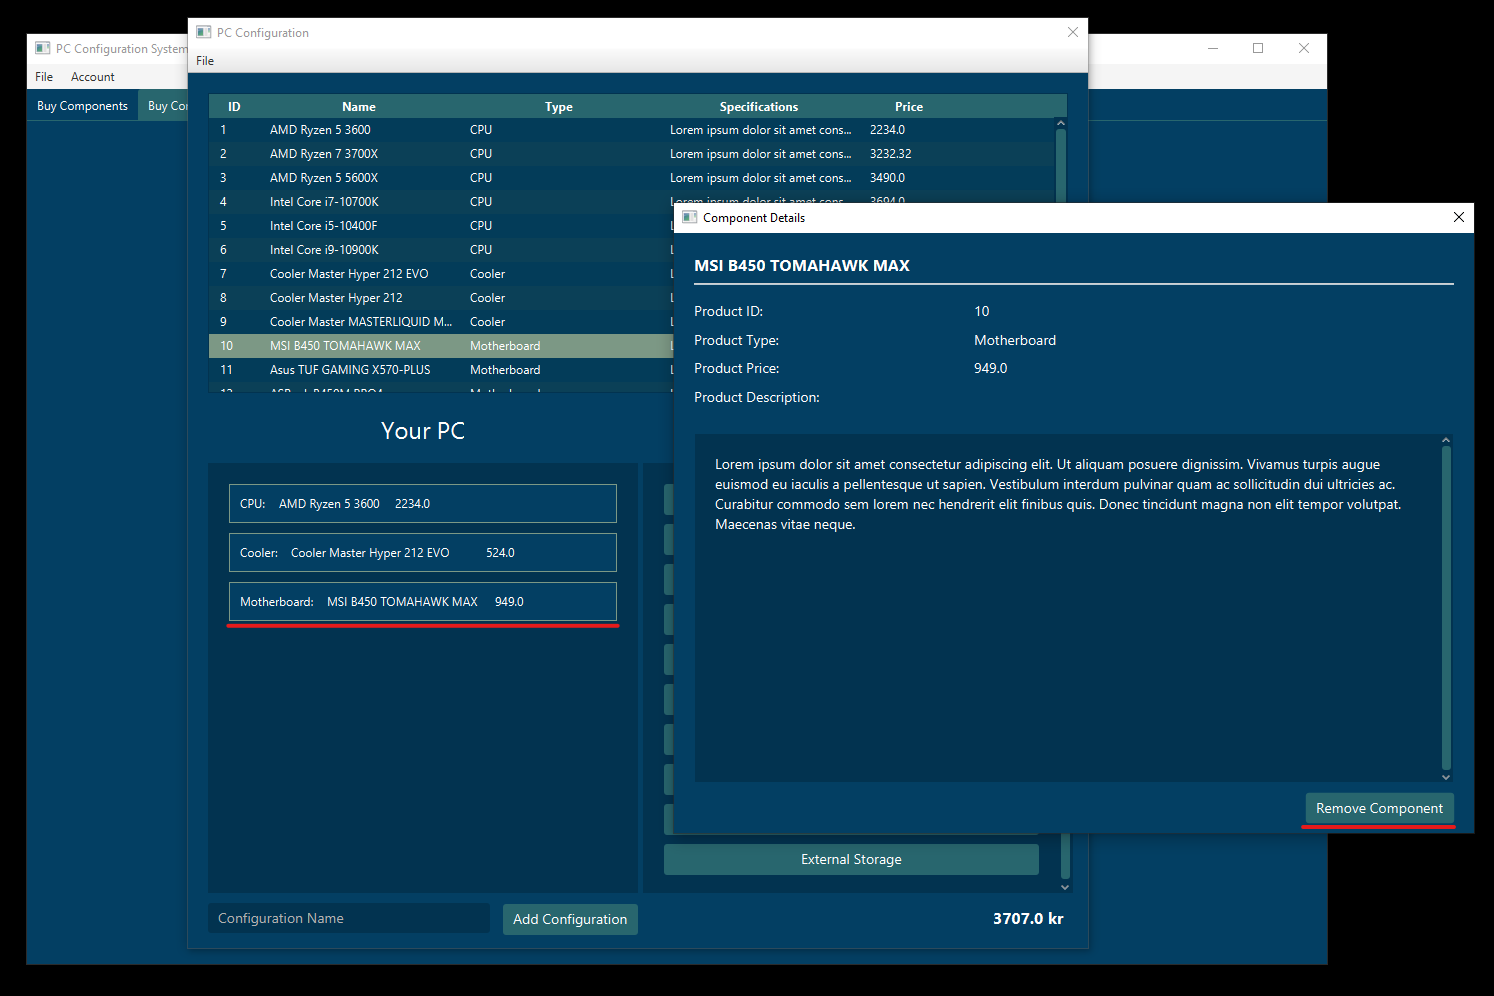Click price 3232.32 in the table
Screen dimensions: 1494x996
click(x=890, y=154)
